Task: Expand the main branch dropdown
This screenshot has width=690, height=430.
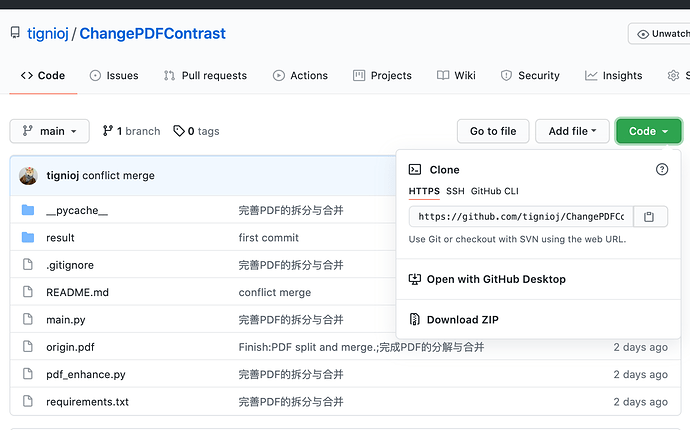Action: click(x=49, y=131)
